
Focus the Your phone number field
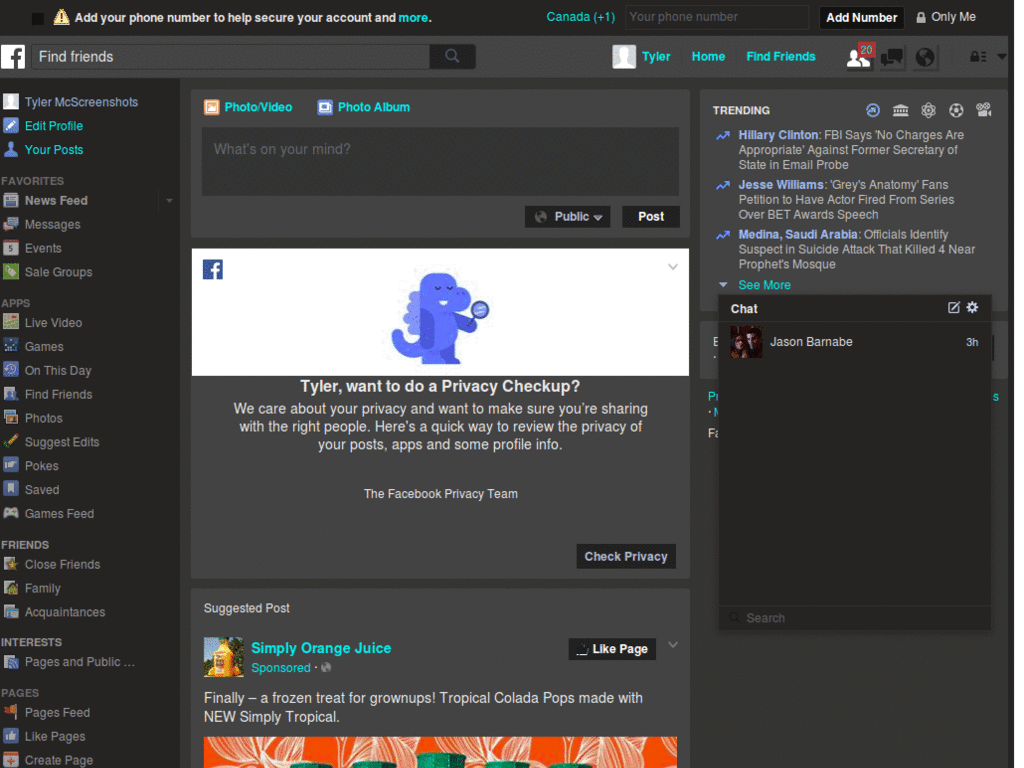[x=716, y=17]
